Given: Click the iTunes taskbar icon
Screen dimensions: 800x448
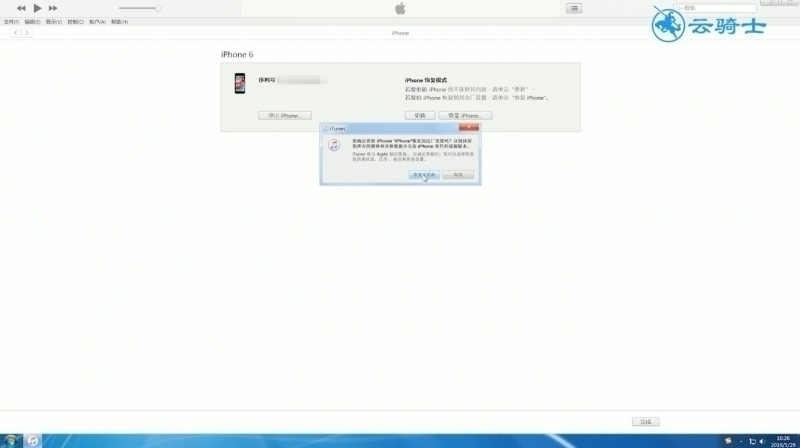Looking at the screenshot, I should (x=33, y=441).
